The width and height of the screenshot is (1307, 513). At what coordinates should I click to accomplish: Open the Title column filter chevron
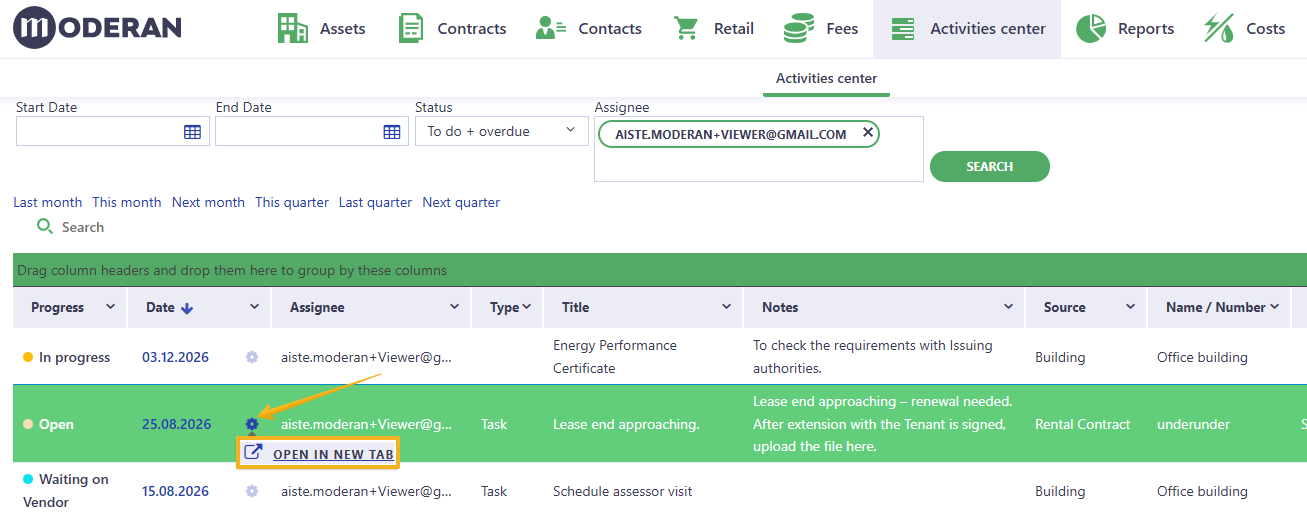pyautogui.click(x=727, y=307)
